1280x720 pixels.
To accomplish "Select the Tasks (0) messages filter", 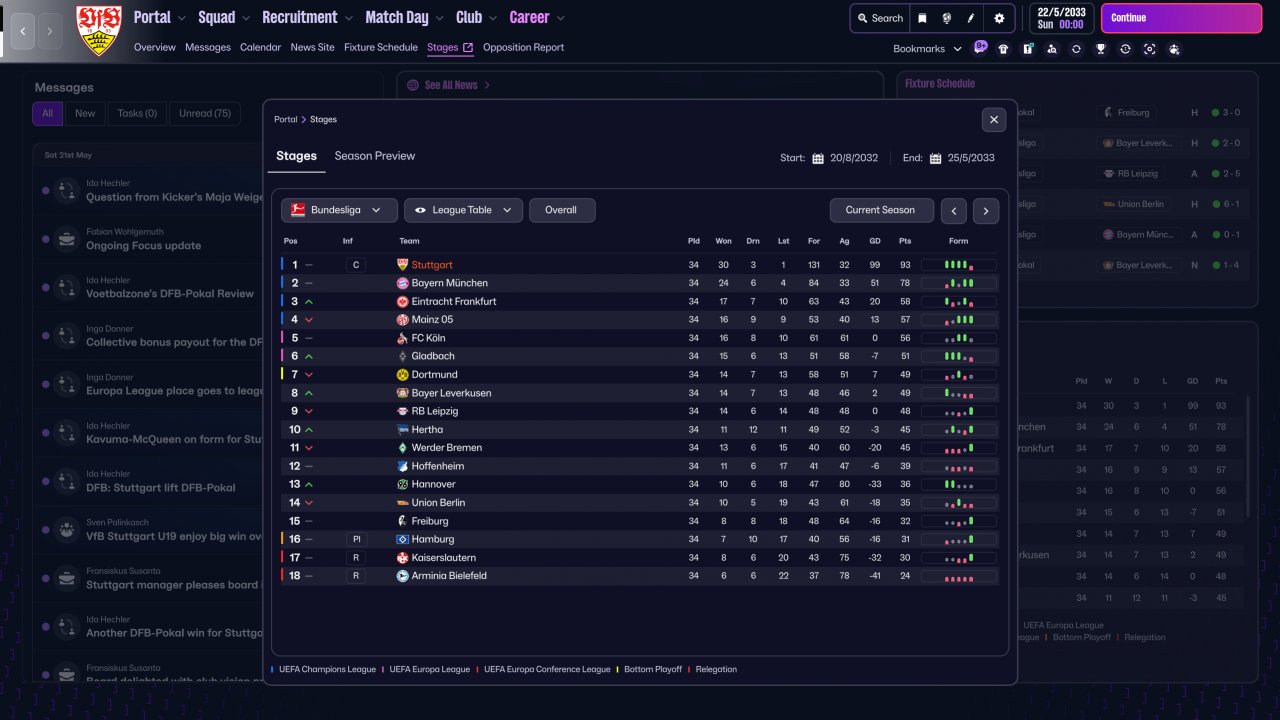I will (137, 113).
